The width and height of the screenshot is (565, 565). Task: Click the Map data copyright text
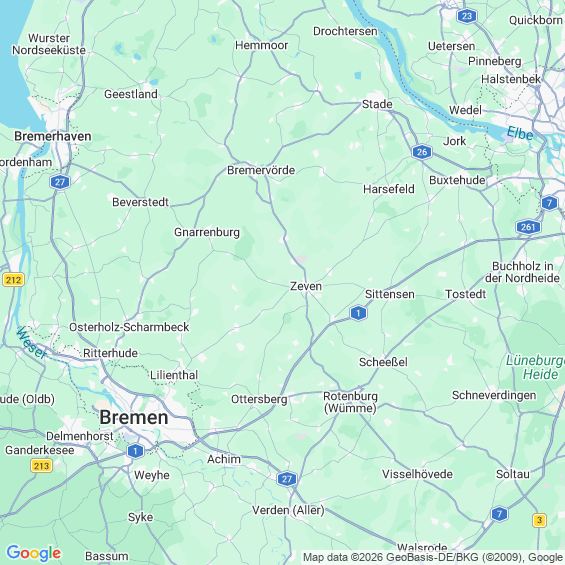433,557
